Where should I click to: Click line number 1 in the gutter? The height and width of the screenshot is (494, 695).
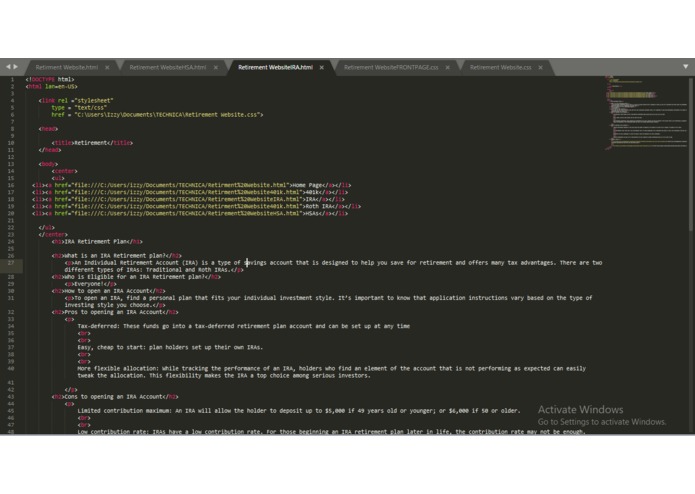click(12, 79)
